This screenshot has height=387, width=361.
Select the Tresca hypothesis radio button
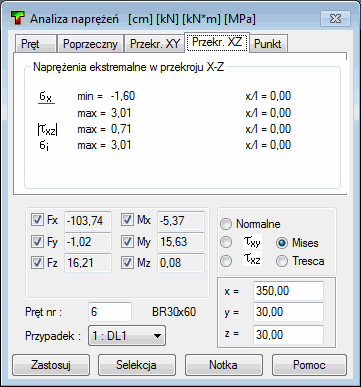point(282,261)
